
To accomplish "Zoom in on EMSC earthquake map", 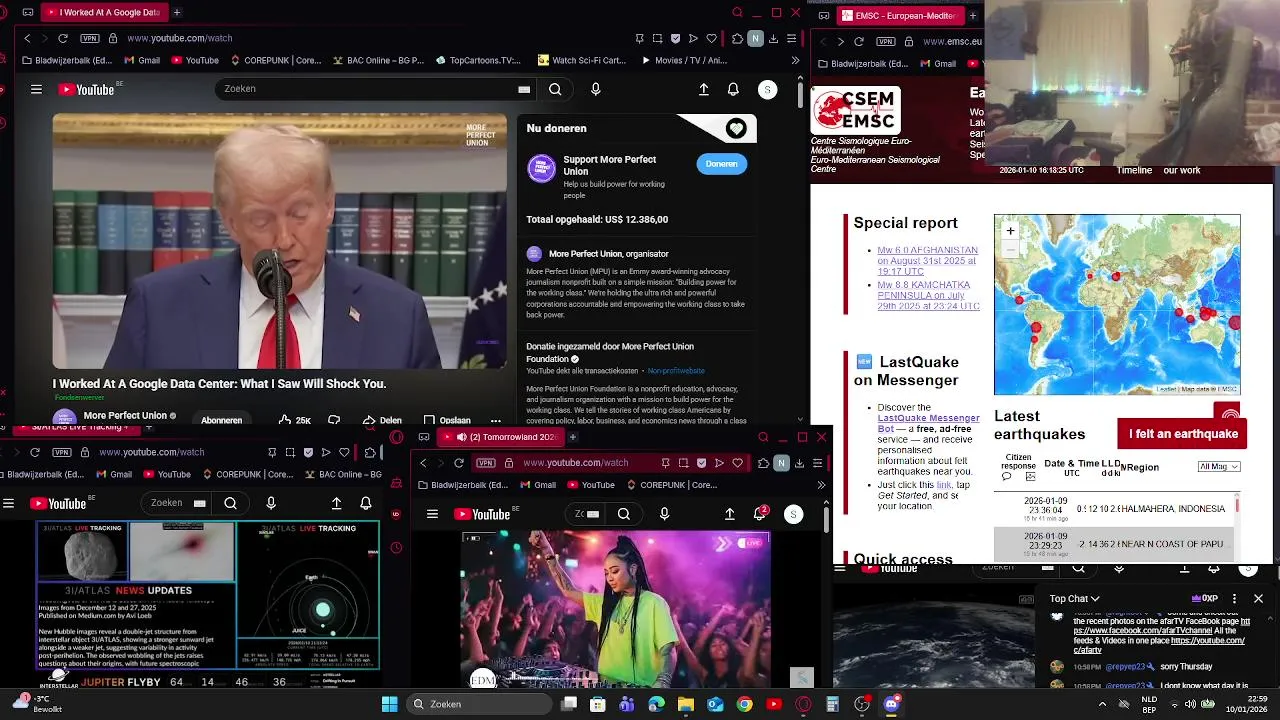I will pyautogui.click(x=1010, y=231).
